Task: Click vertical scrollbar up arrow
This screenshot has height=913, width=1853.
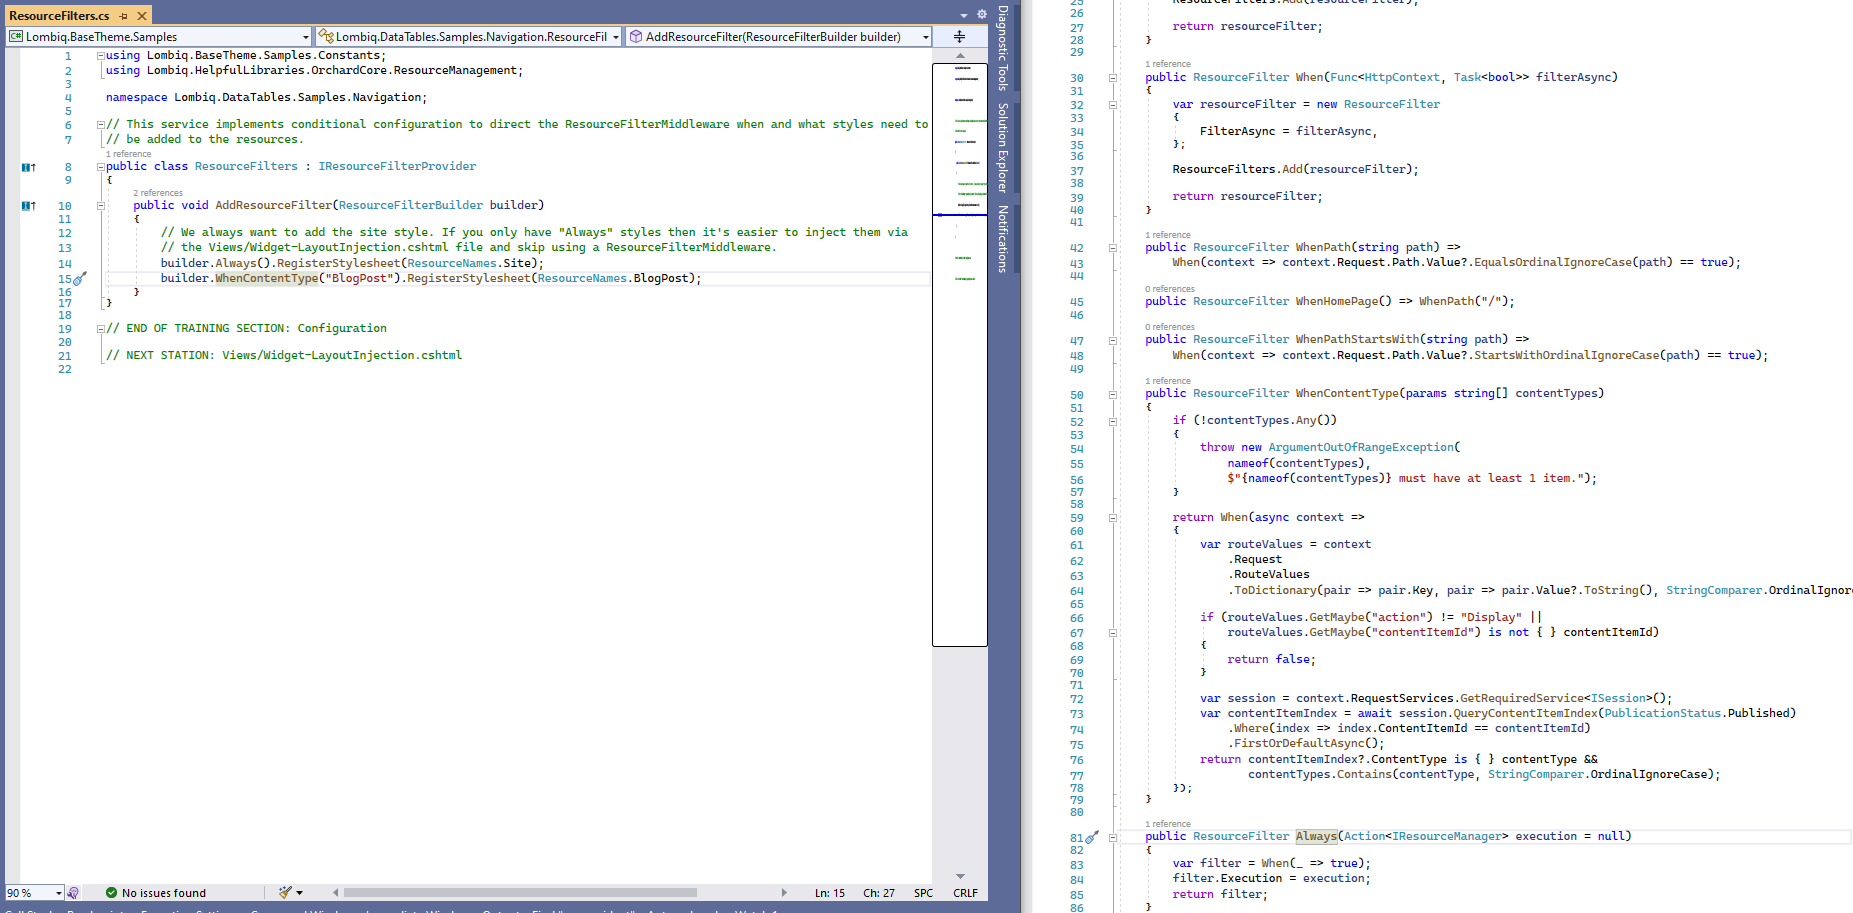Action: [x=960, y=56]
